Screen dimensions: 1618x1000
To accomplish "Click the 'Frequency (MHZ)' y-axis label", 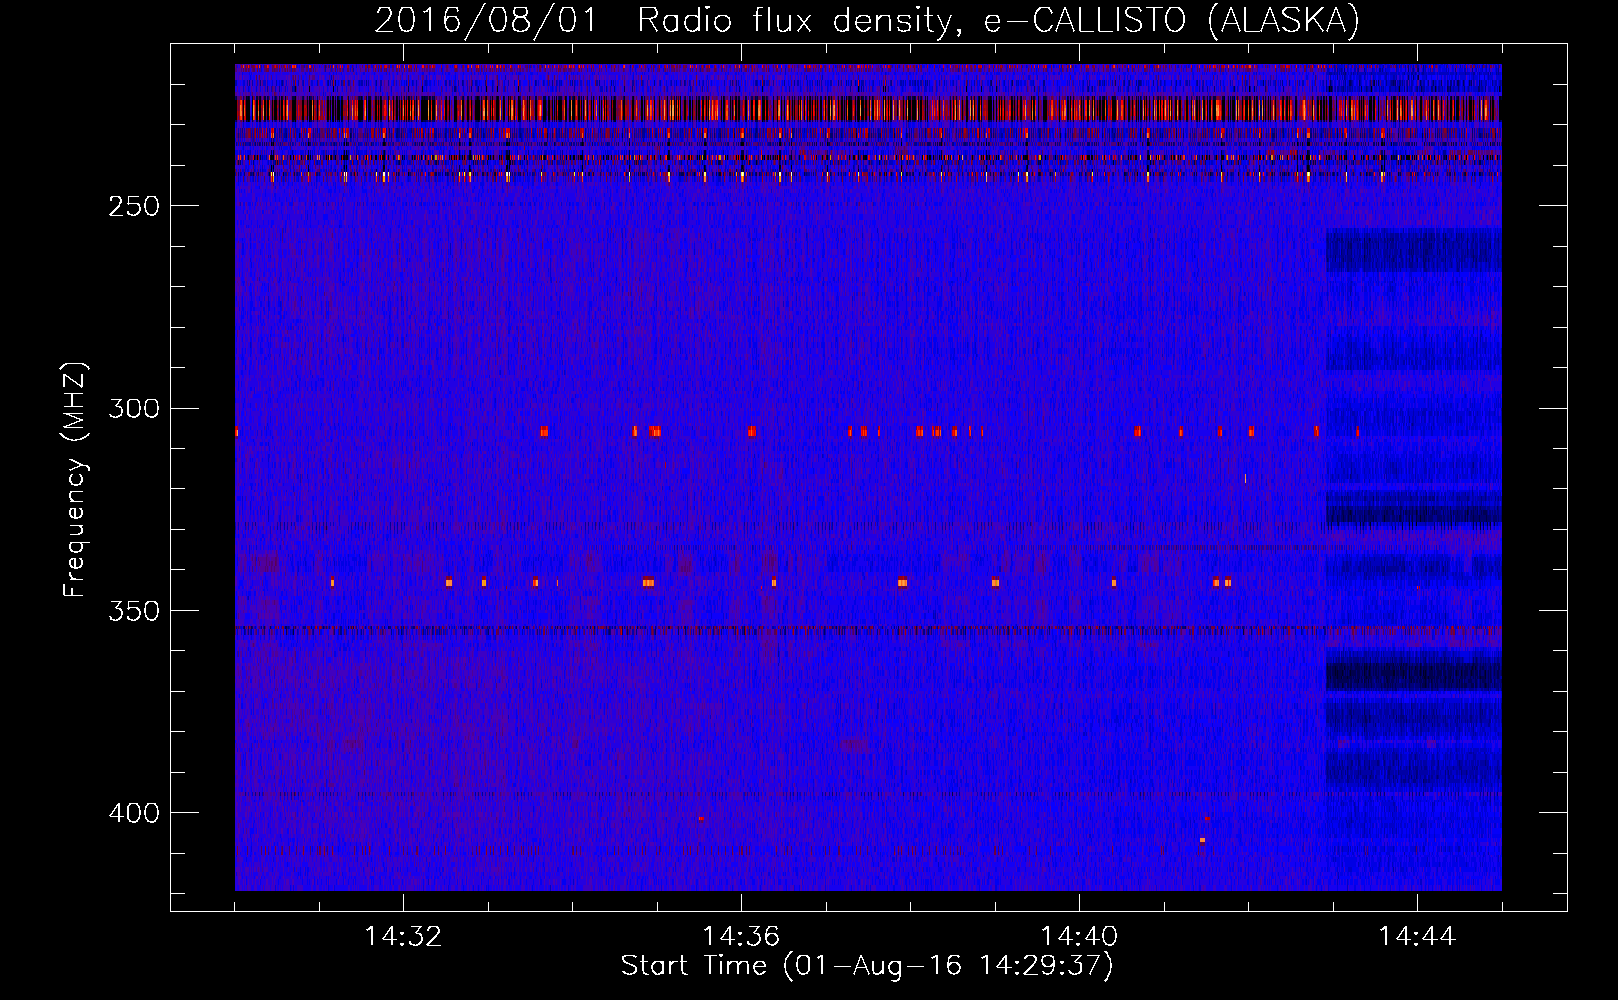I will 75,479.
